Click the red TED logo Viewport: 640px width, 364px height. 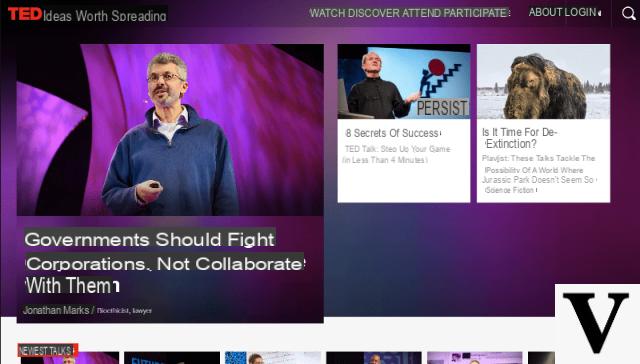point(25,14)
